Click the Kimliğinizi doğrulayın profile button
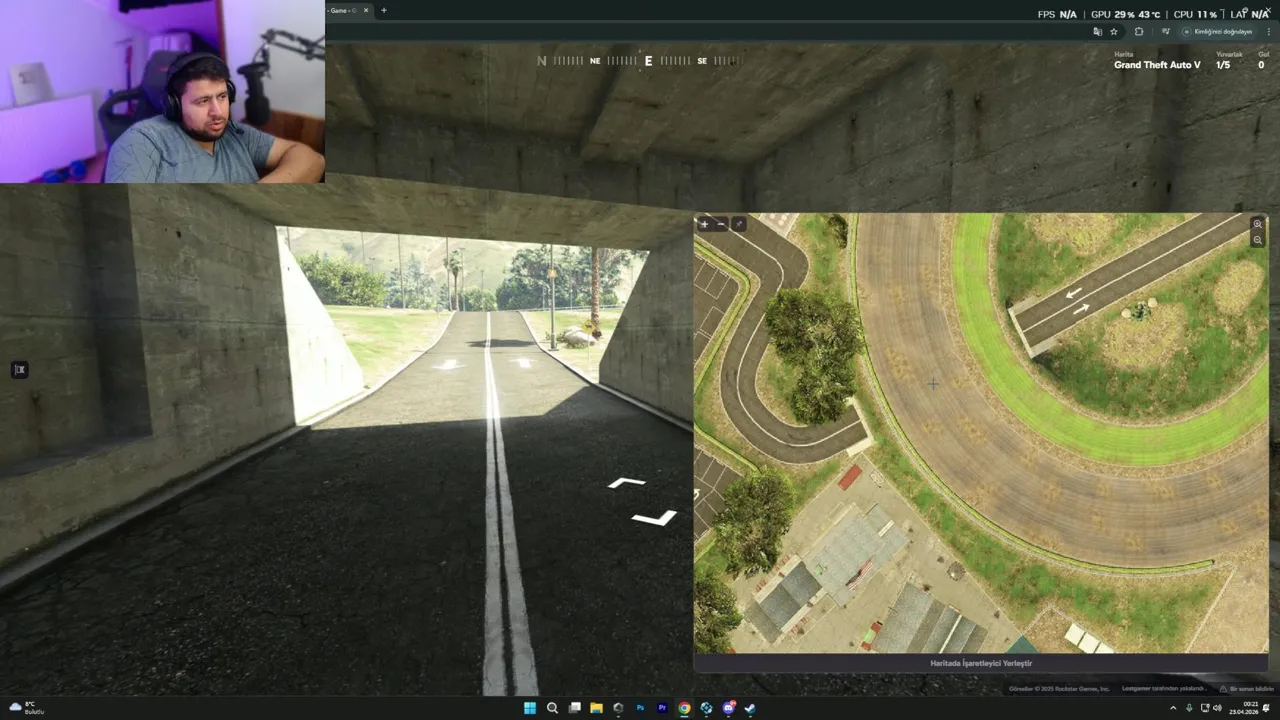 coord(1218,32)
